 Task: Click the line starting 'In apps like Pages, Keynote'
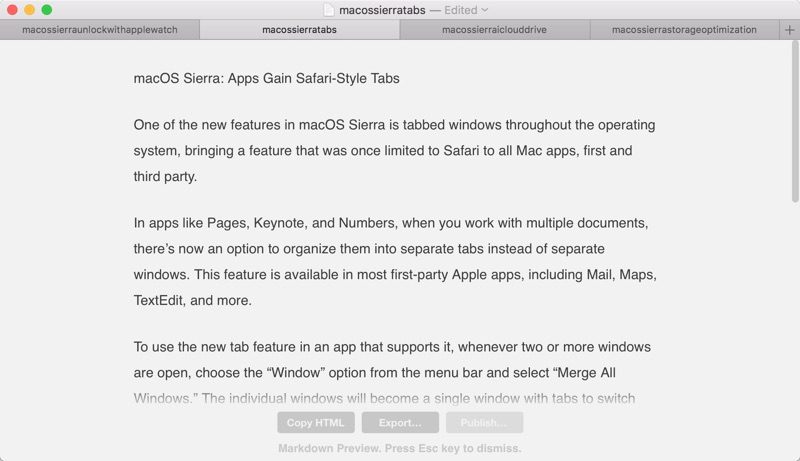tap(391, 223)
